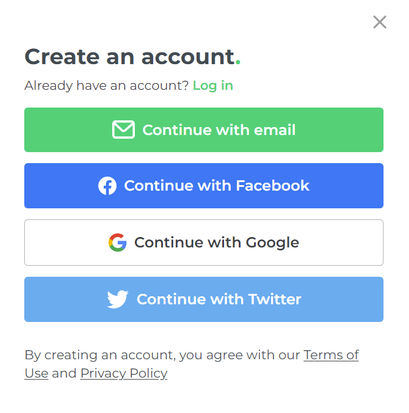Click the Facebook logo icon

coord(107,186)
